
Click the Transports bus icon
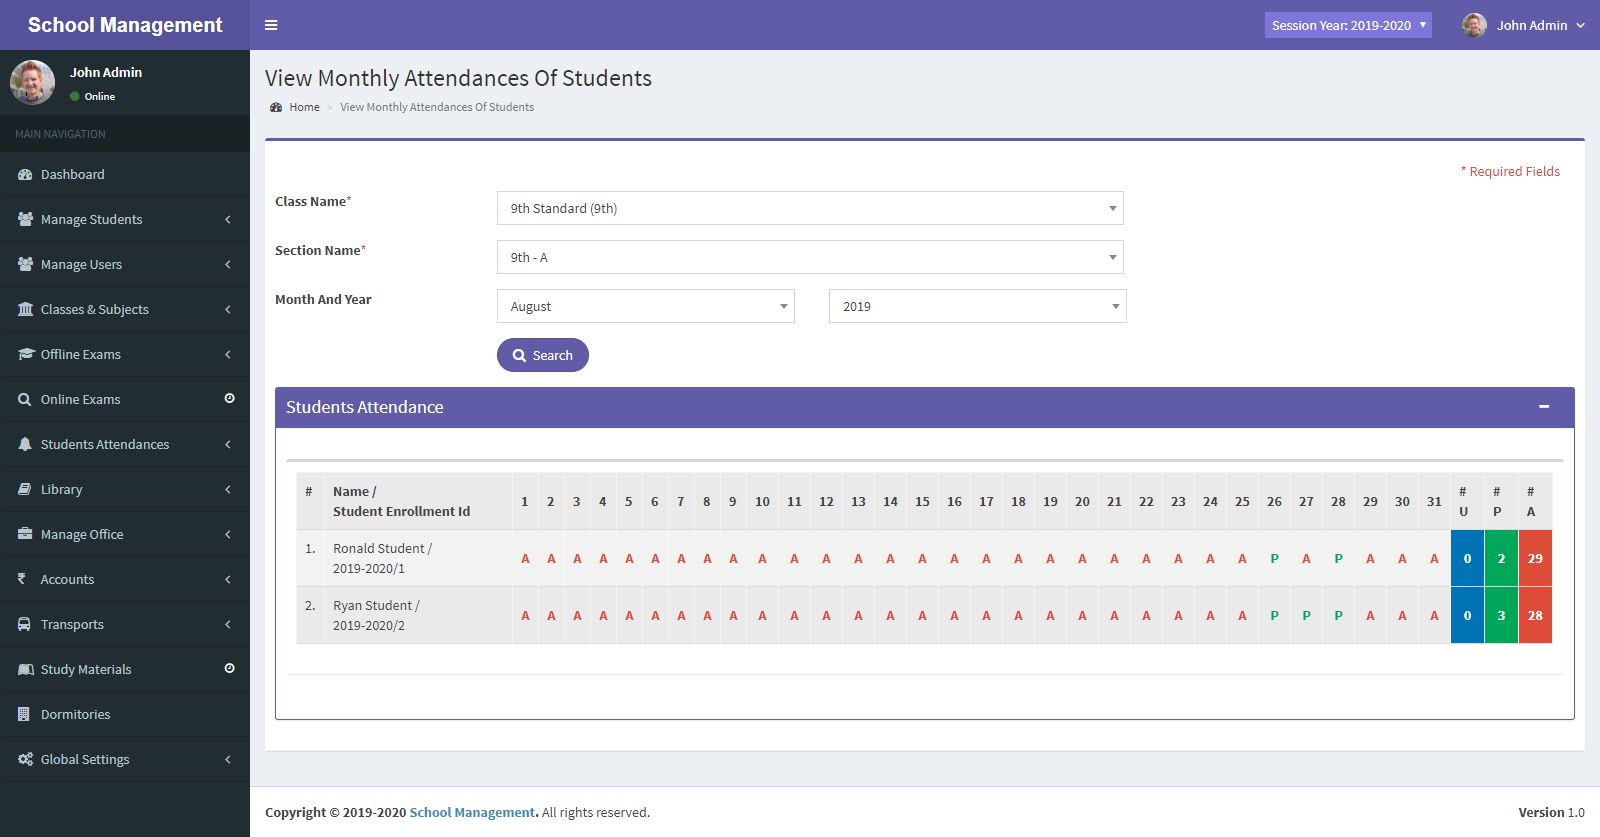(25, 624)
